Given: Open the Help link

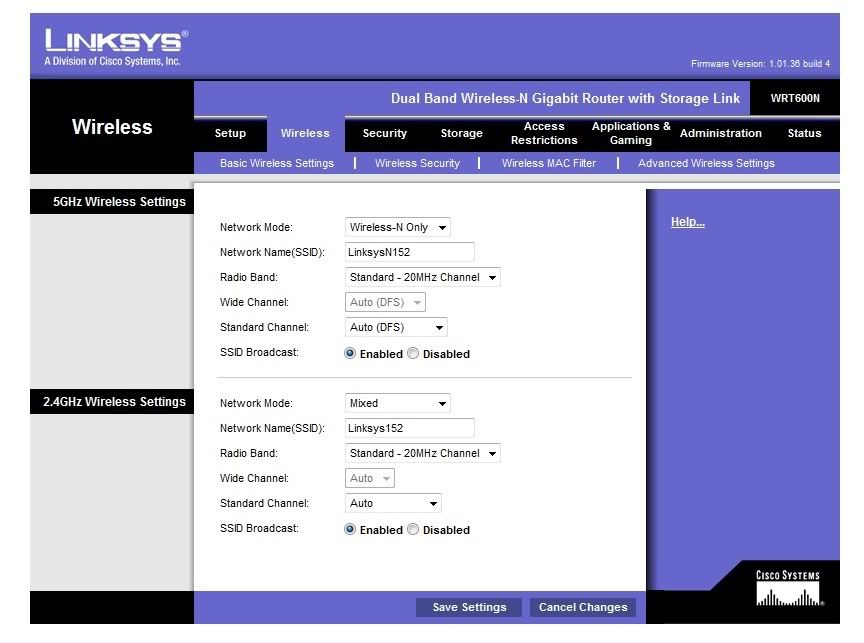Looking at the screenshot, I should click(x=688, y=222).
